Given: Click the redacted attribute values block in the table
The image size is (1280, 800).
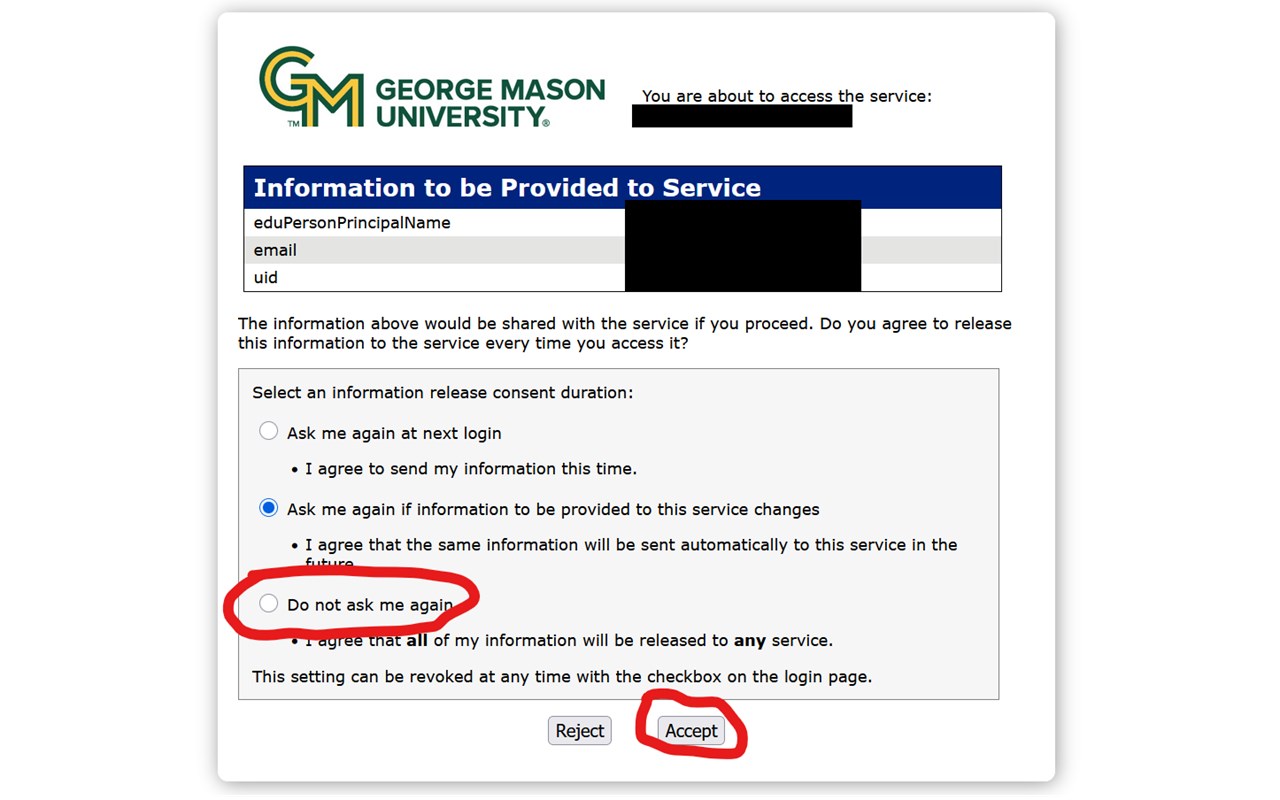Looking at the screenshot, I should [x=743, y=246].
